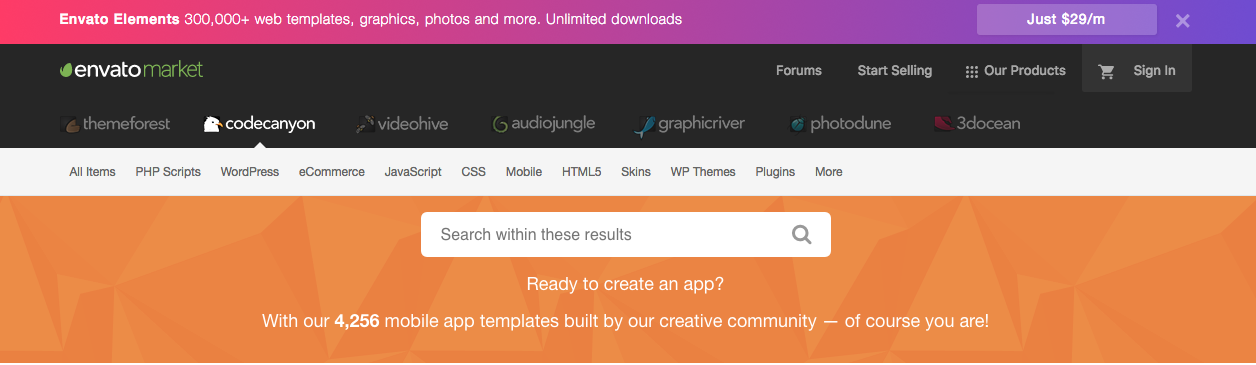1256x365 pixels.
Task: Select the WordPress category
Action: click(x=250, y=172)
